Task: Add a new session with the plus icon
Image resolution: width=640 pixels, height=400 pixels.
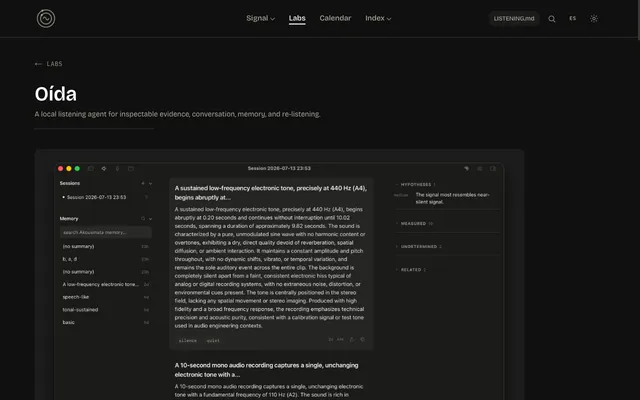Action: pos(143,183)
